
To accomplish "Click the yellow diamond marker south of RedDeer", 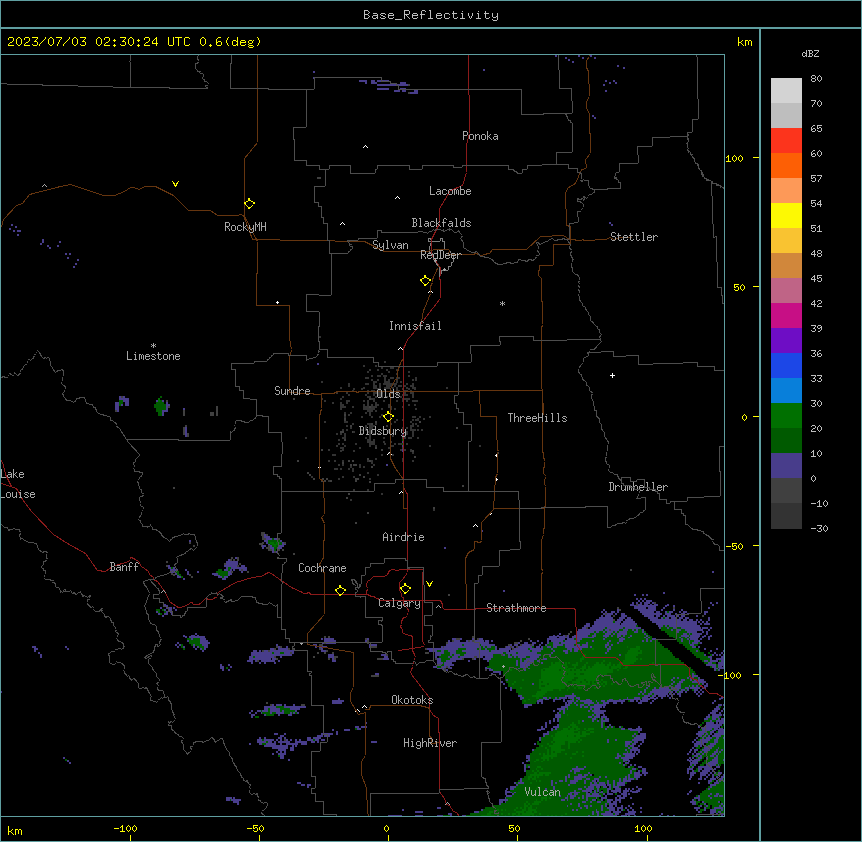I will point(426,281).
